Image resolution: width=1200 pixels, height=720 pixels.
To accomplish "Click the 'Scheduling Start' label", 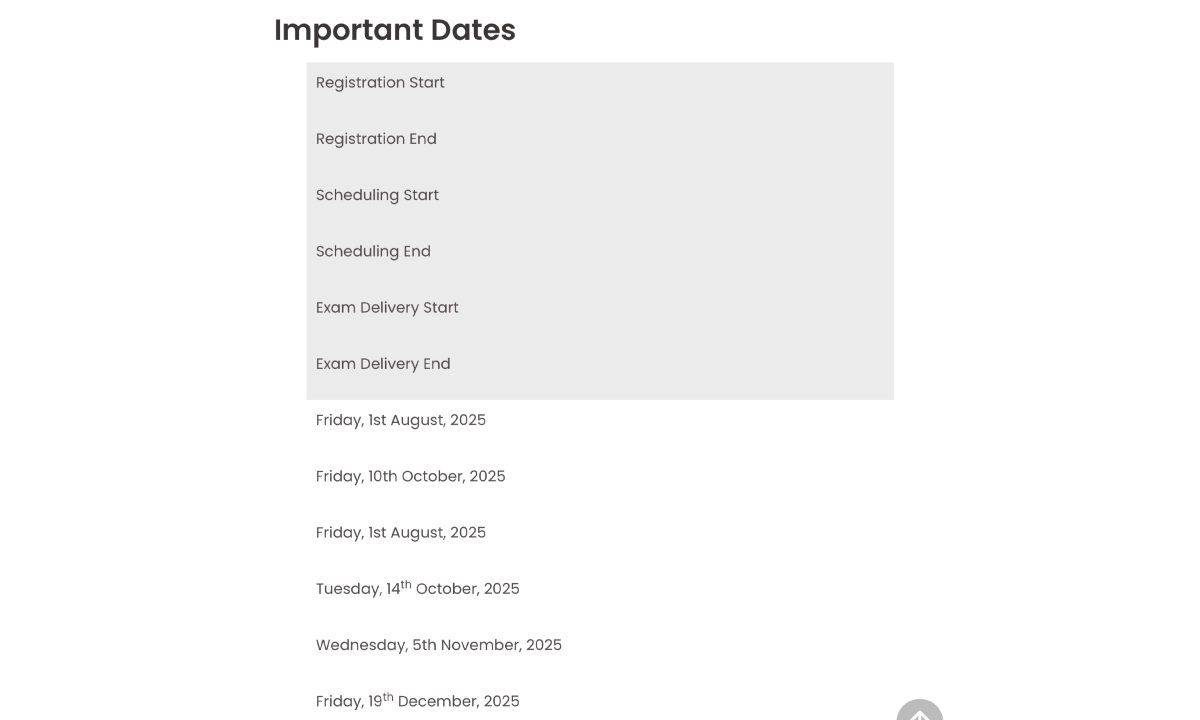I will [377, 195].
